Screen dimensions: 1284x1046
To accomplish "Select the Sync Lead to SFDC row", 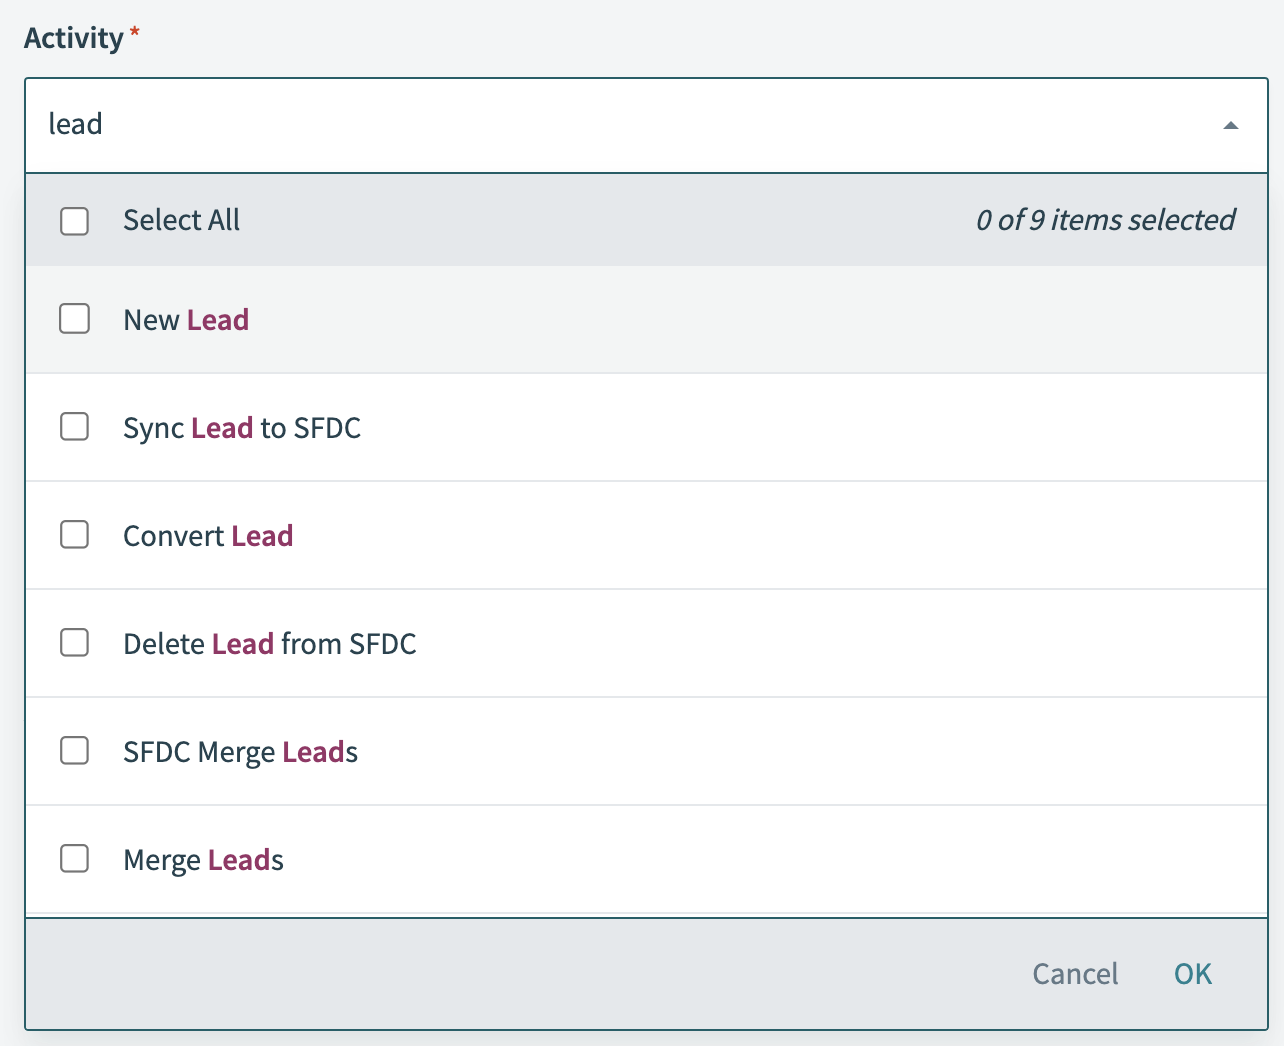I will [242, 427].
